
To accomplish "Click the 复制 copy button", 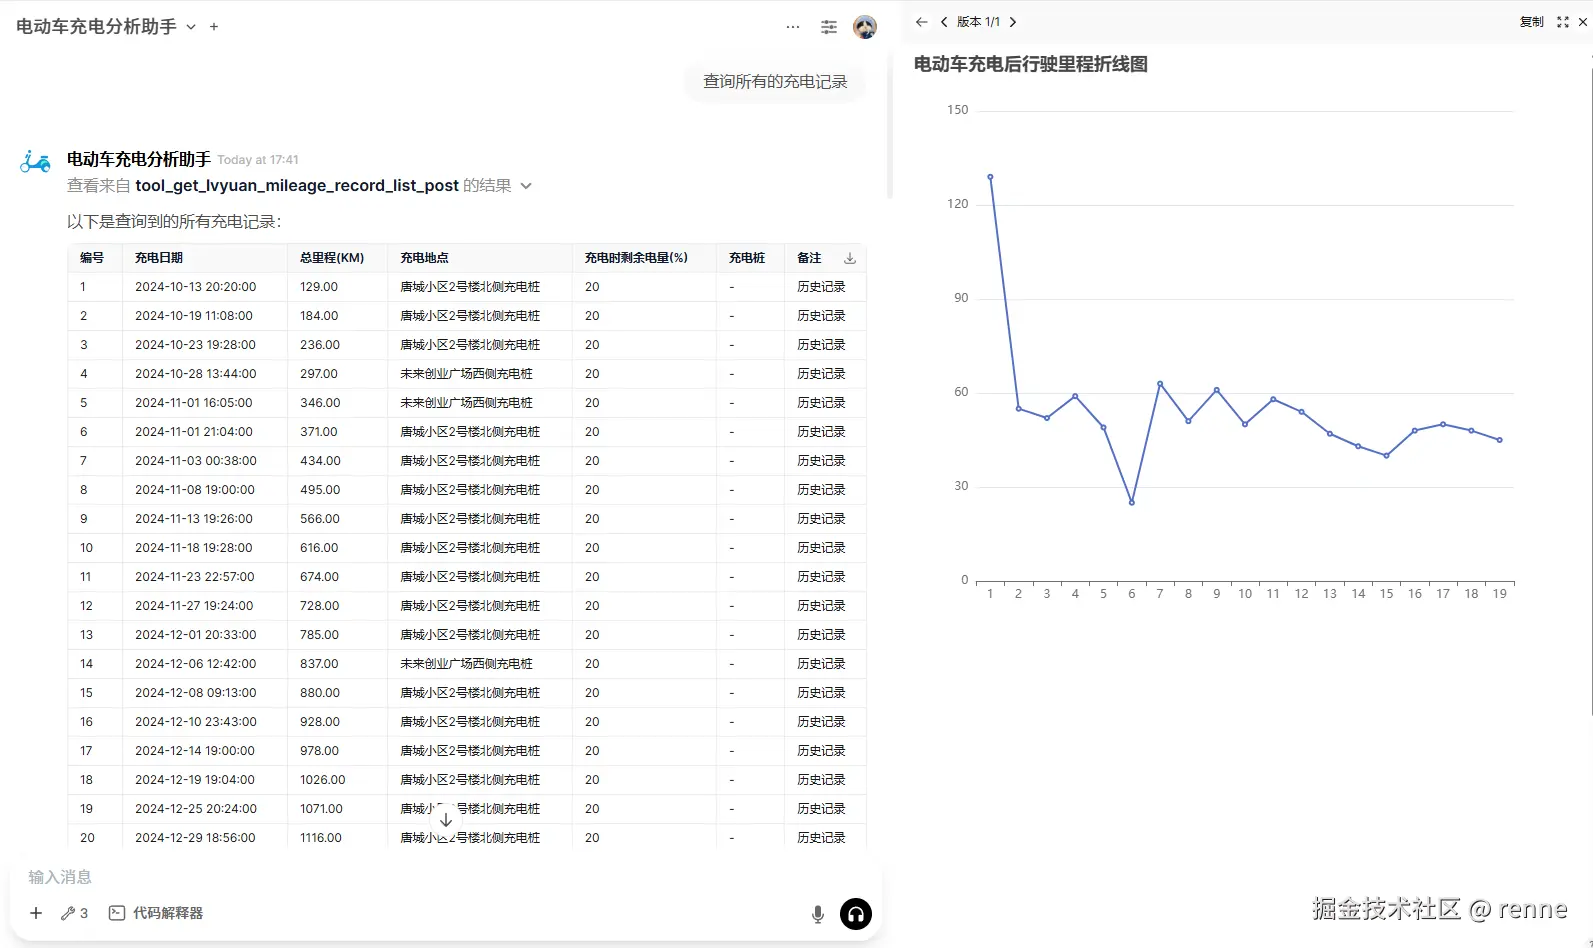I will [x=1531, y=22].
